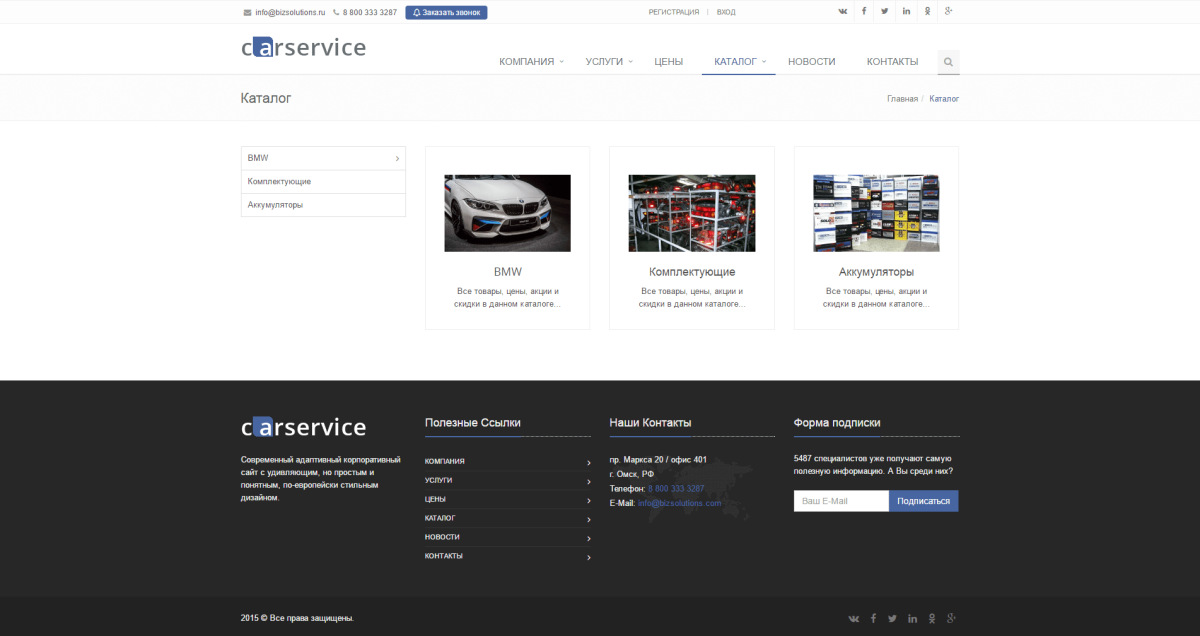Open the VK icon in the footer
This screenshot has height=636, width=1200.
[853, 618]
